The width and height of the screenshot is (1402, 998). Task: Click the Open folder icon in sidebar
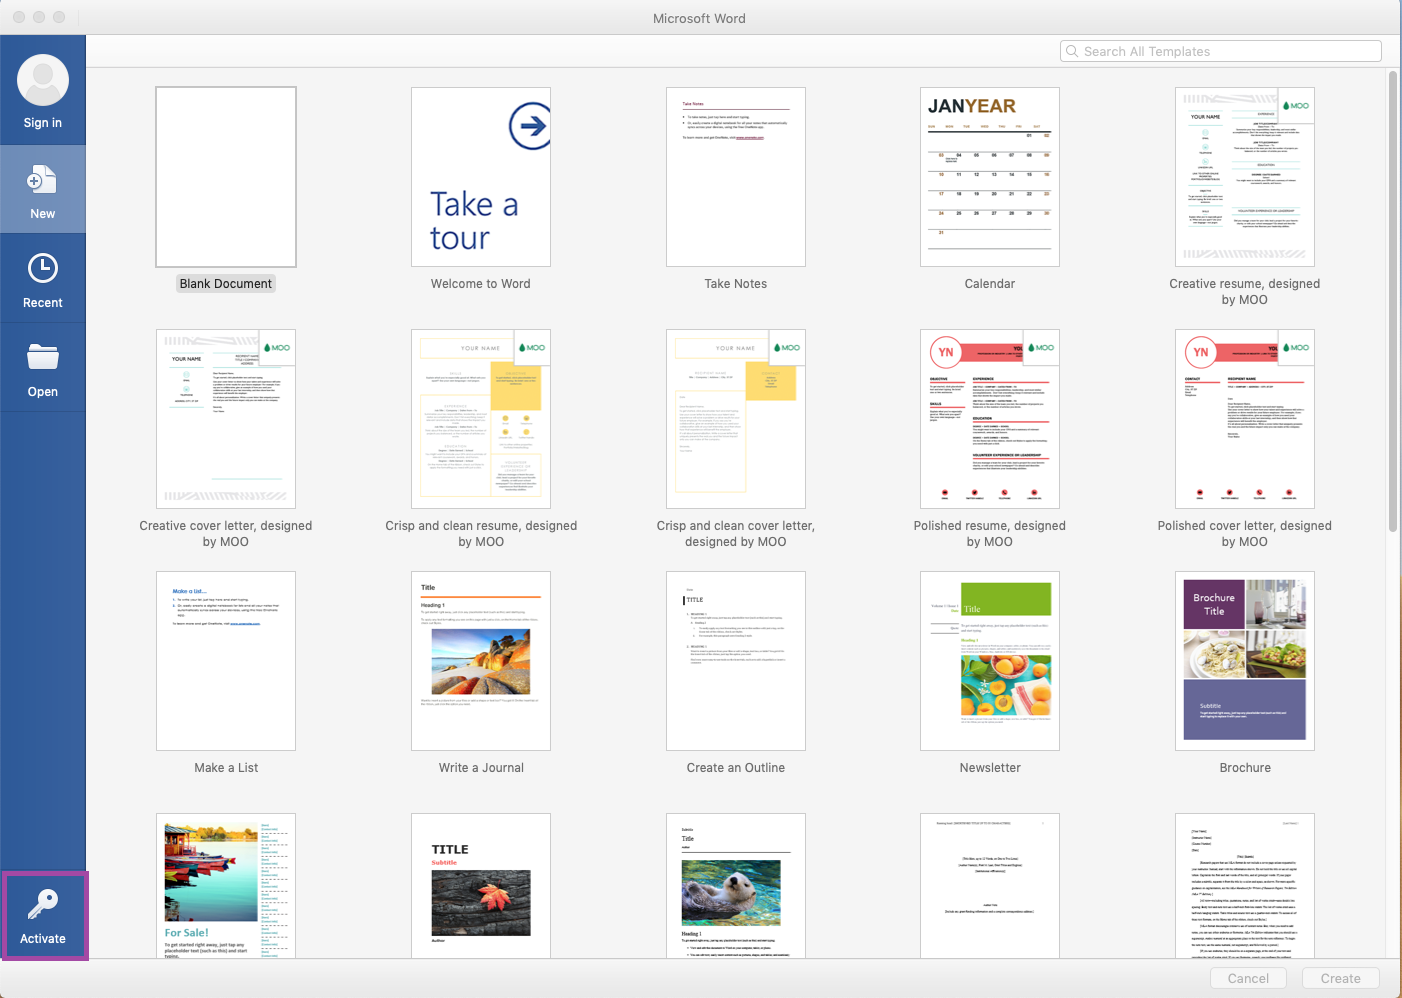point(43,357)
